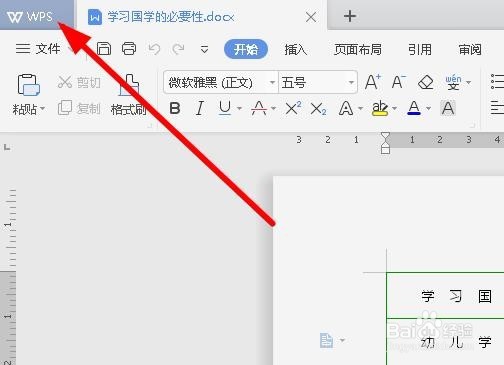Screen dimensions: 504x365
Task: Apply the font color A
Action: pos(414,108)
